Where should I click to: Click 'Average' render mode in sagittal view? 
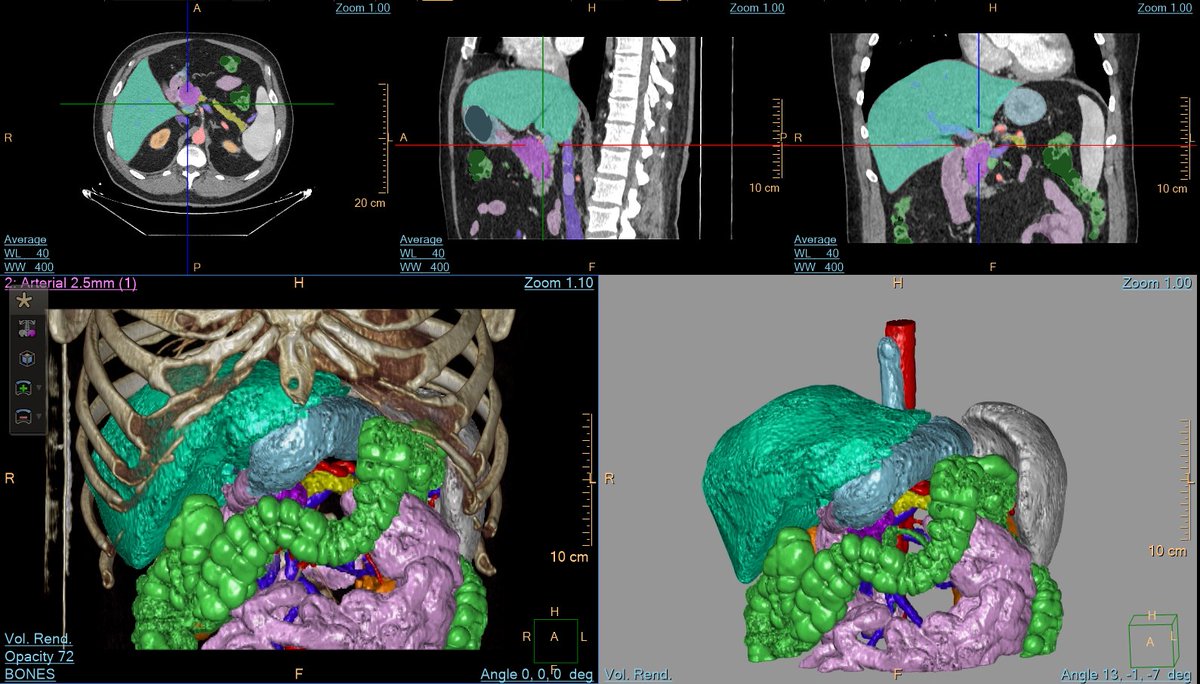pos(421,240)
